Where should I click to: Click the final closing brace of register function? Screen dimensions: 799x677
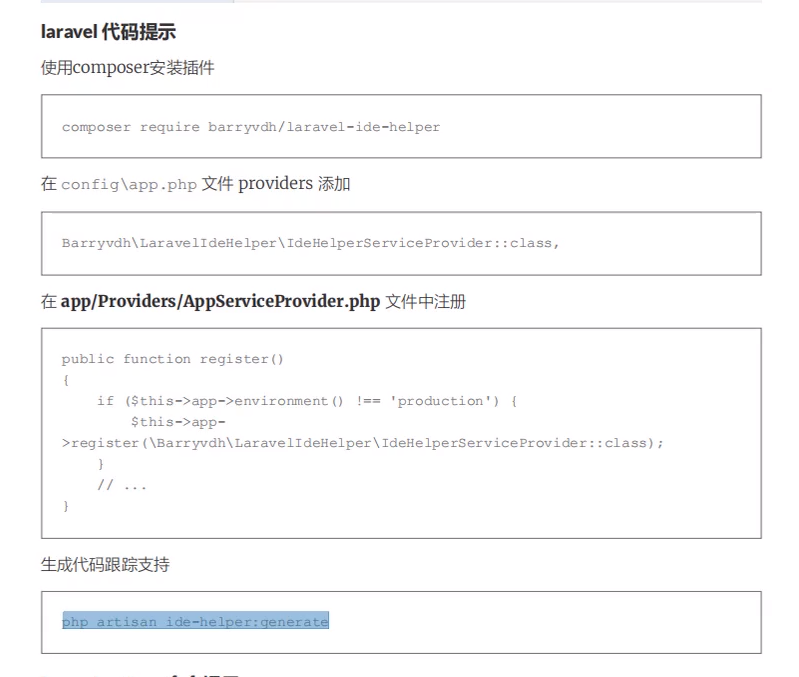(66, 506)
